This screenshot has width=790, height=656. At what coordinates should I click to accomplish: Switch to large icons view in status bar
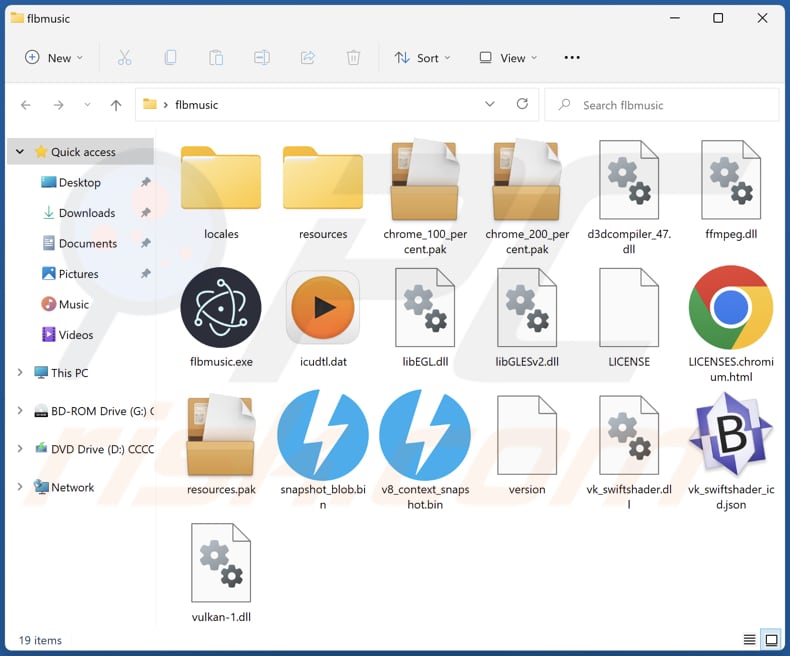coord(771,640)
